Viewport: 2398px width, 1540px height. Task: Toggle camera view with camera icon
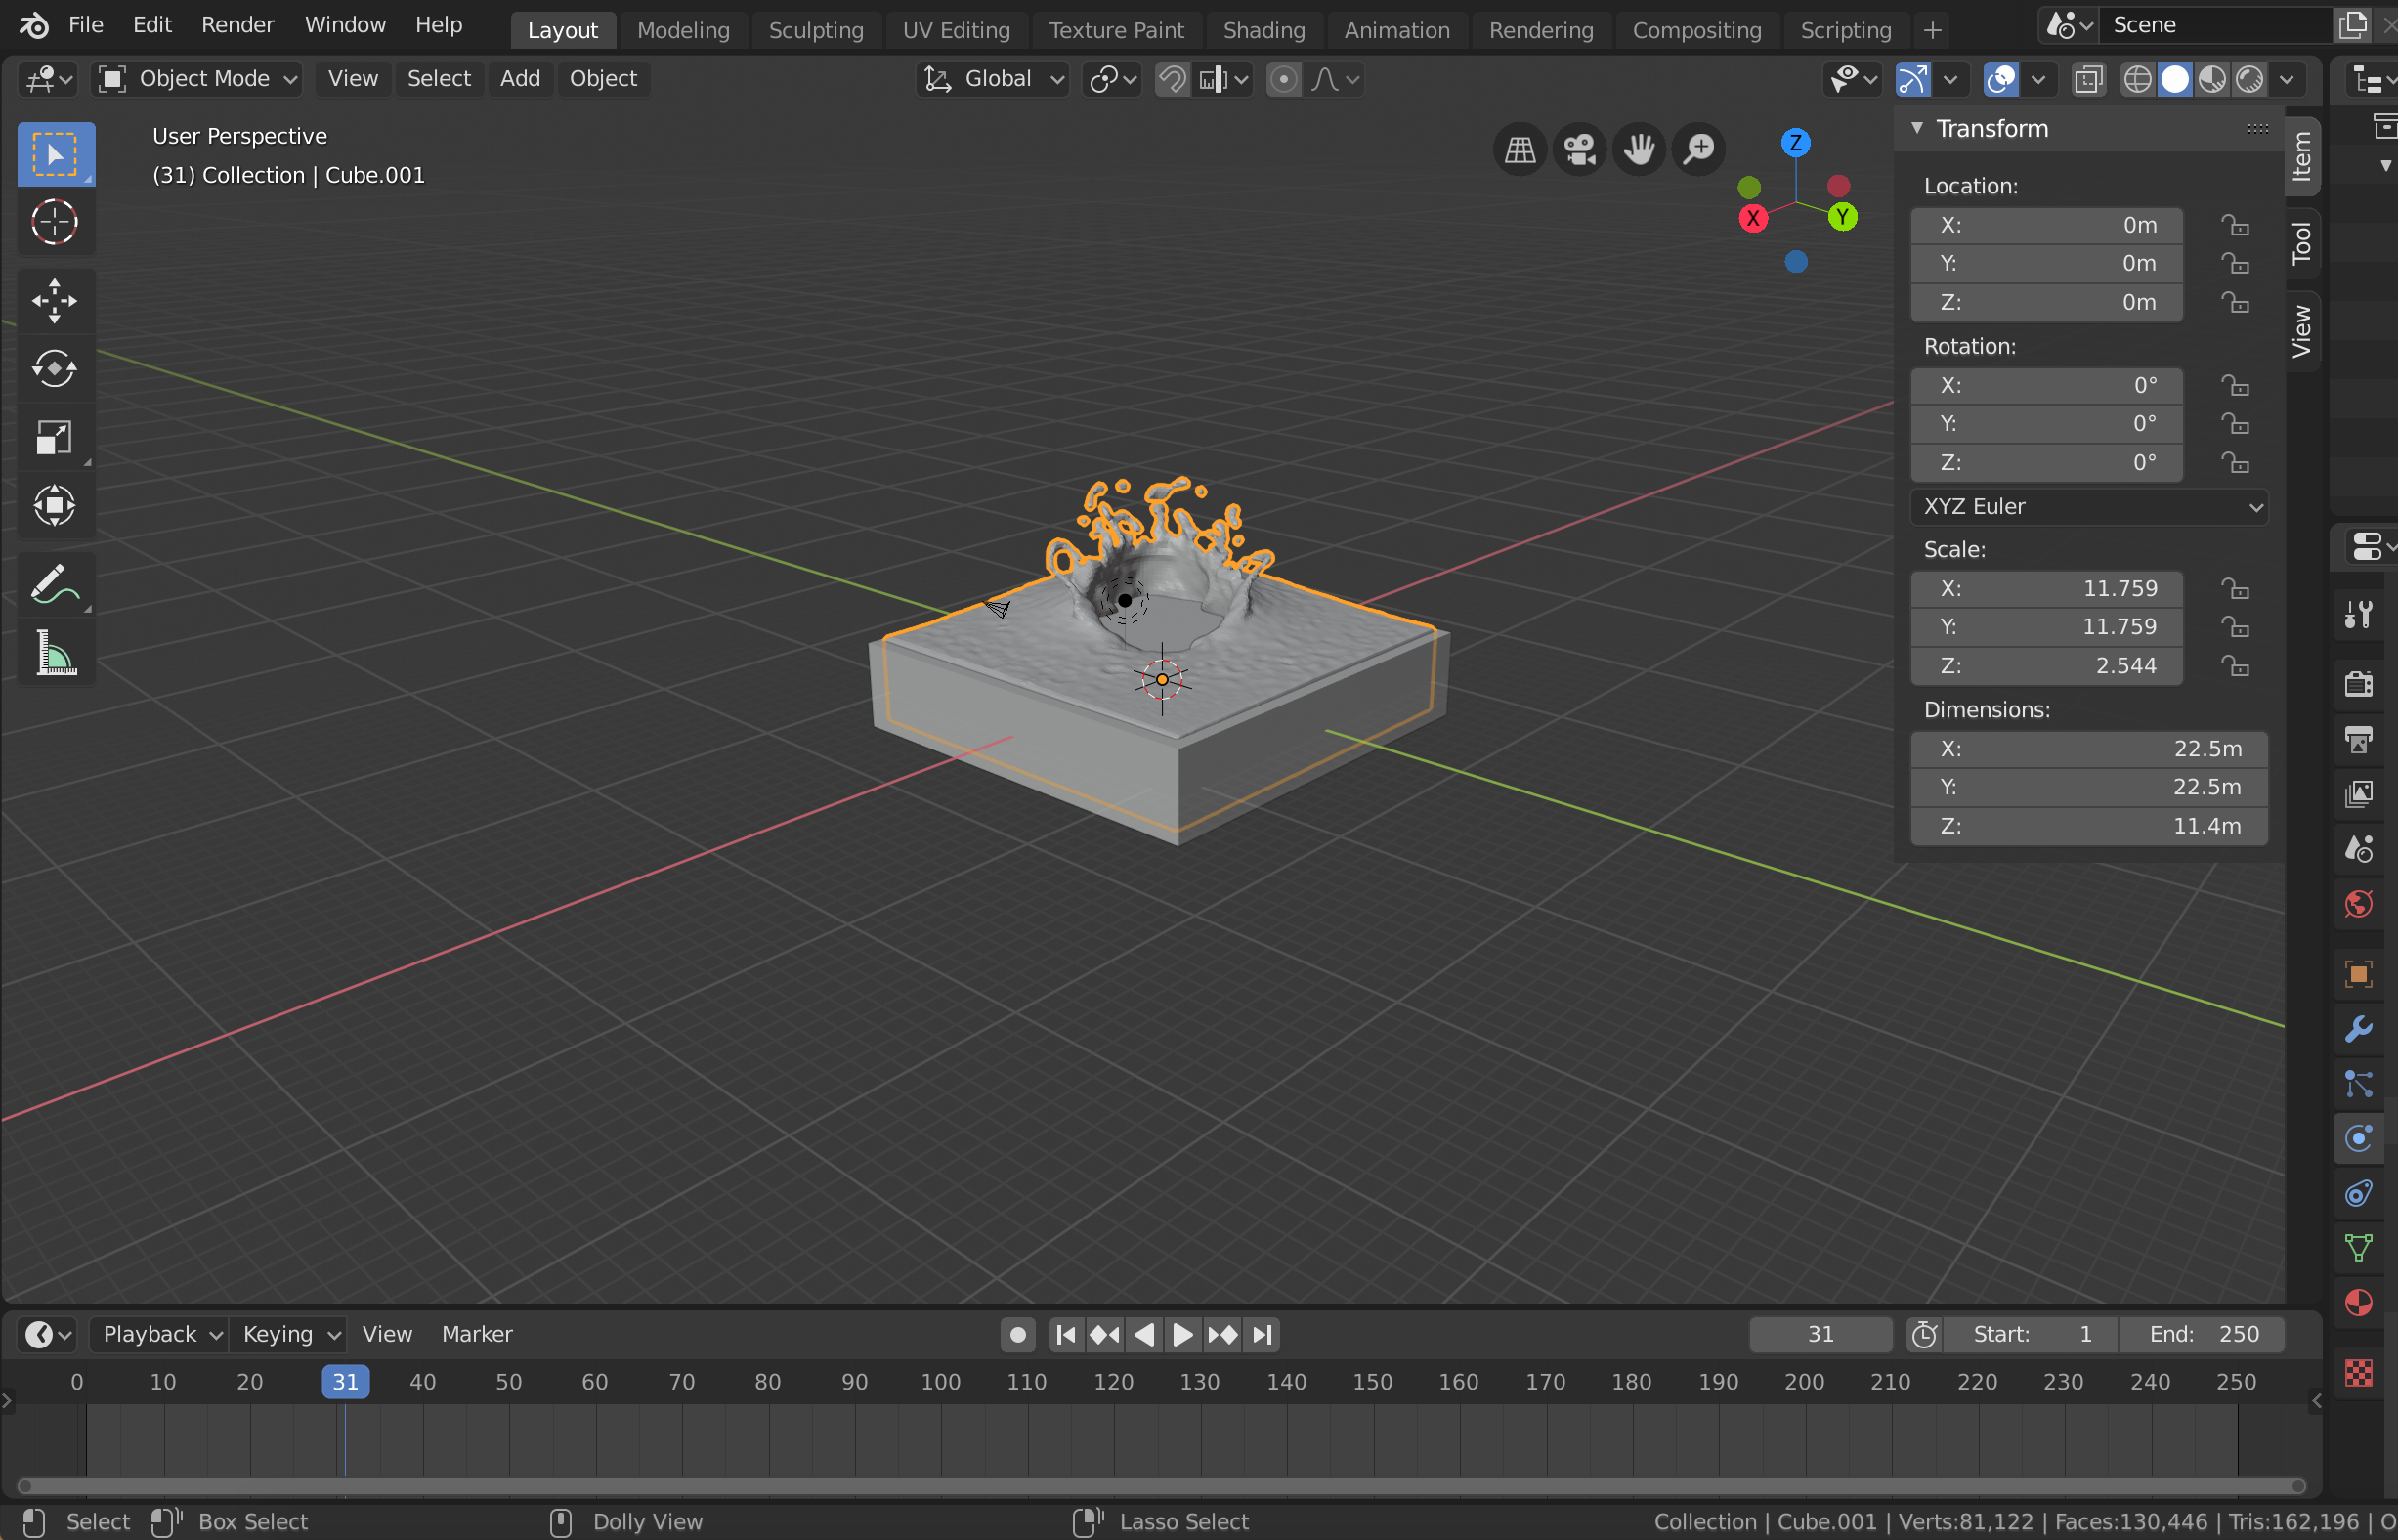tap(1580, 150)
